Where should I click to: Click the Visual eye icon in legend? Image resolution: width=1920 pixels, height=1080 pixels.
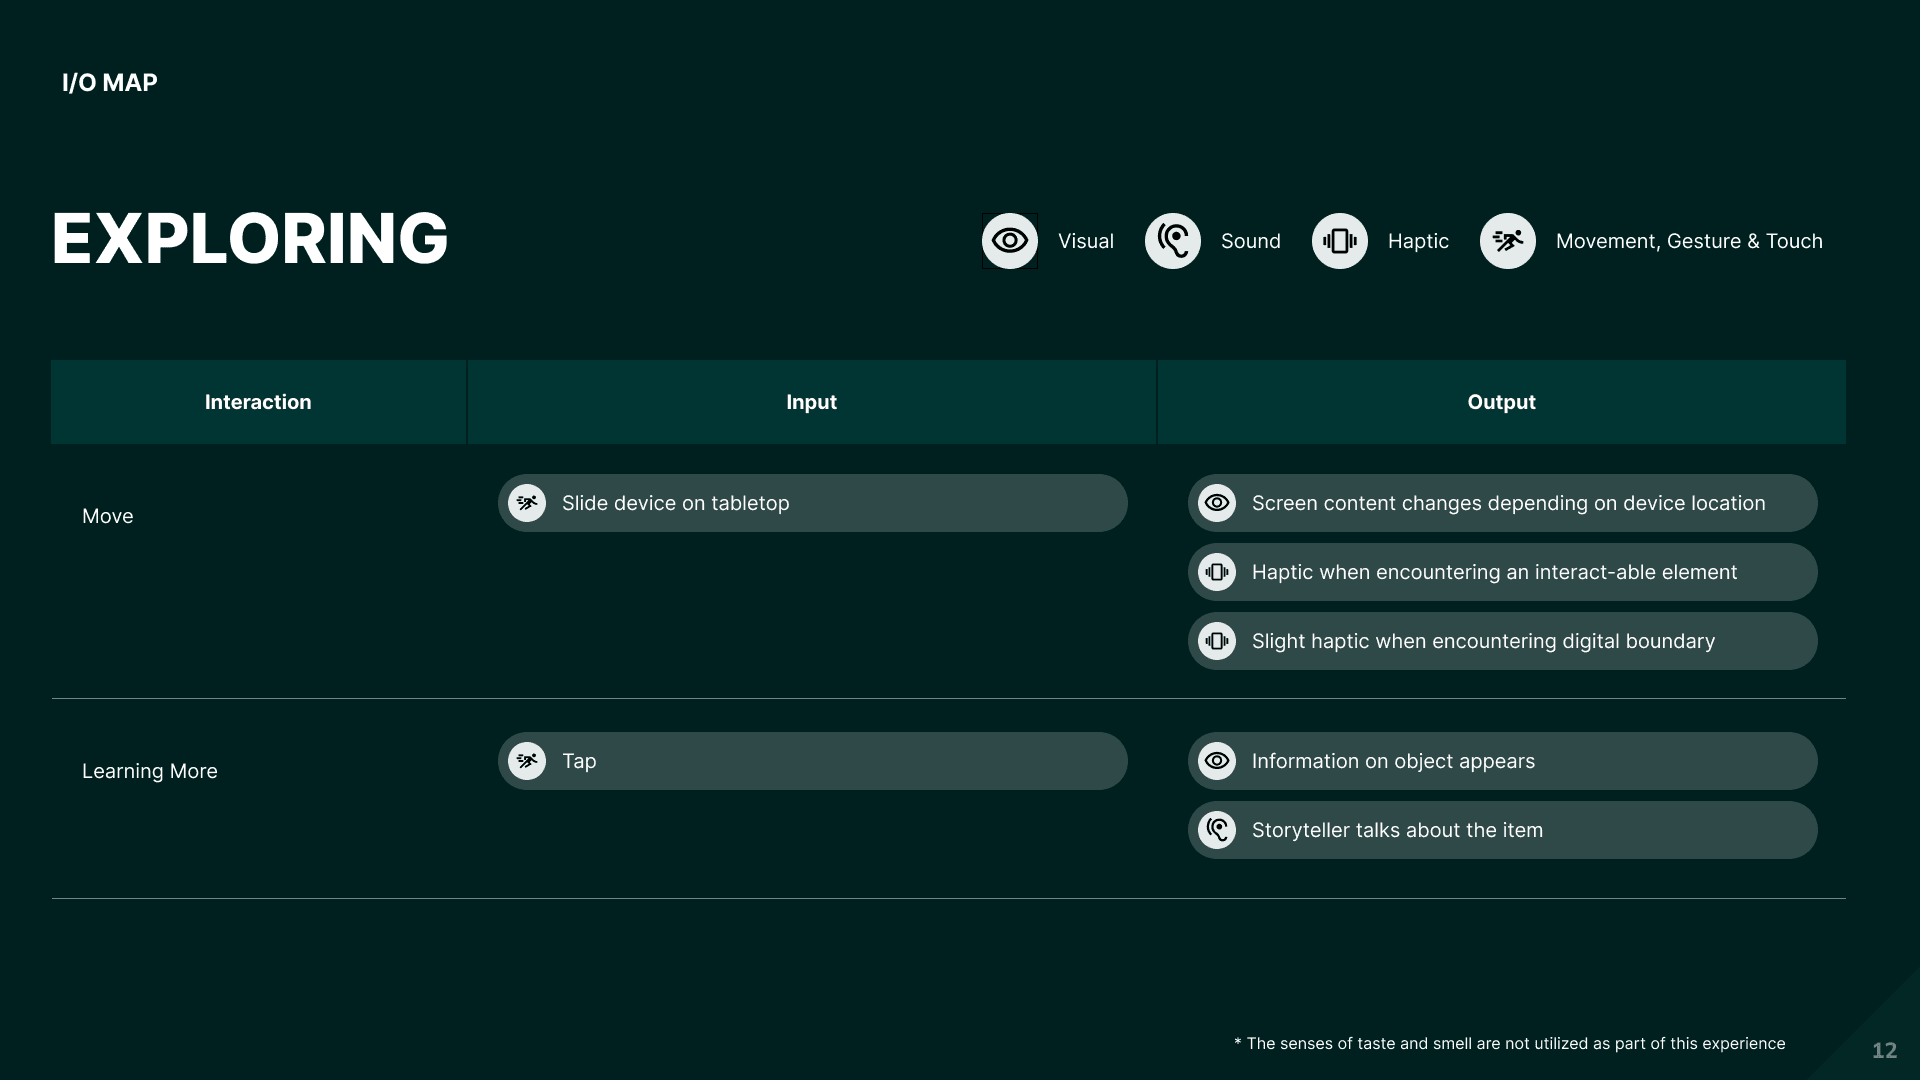1009,241
